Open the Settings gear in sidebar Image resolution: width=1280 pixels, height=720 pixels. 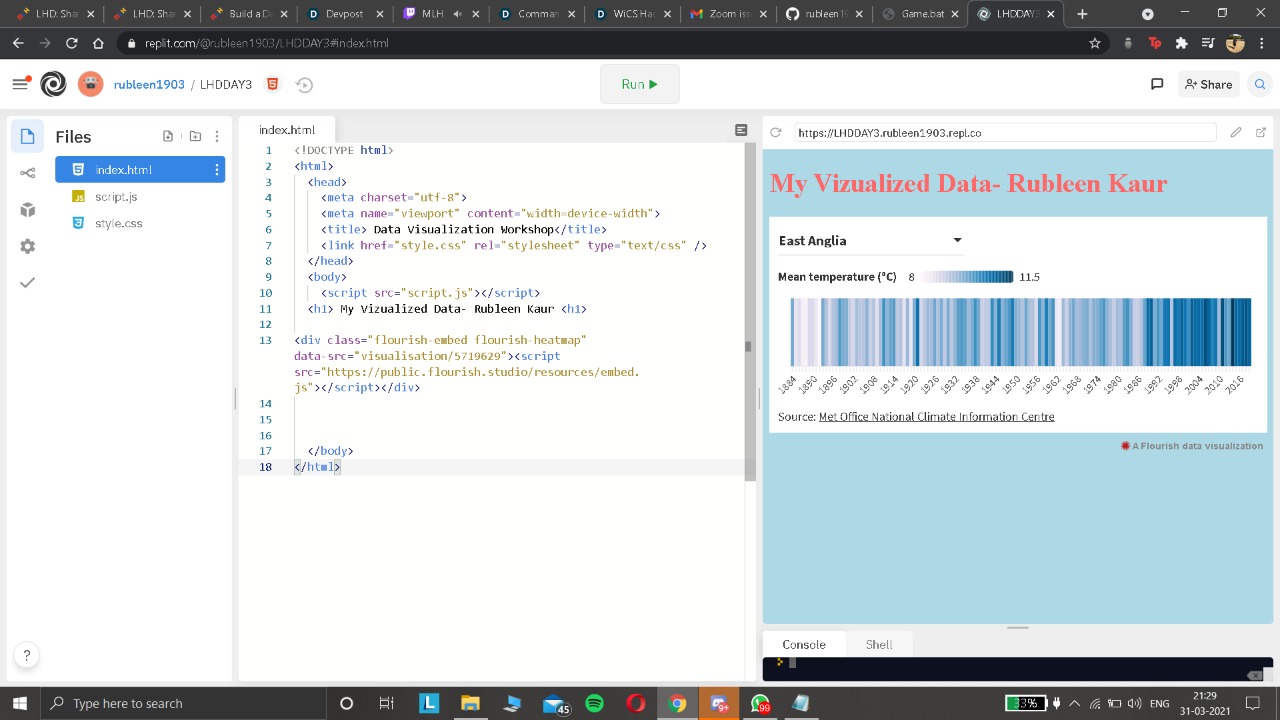(x=27, y=246)
